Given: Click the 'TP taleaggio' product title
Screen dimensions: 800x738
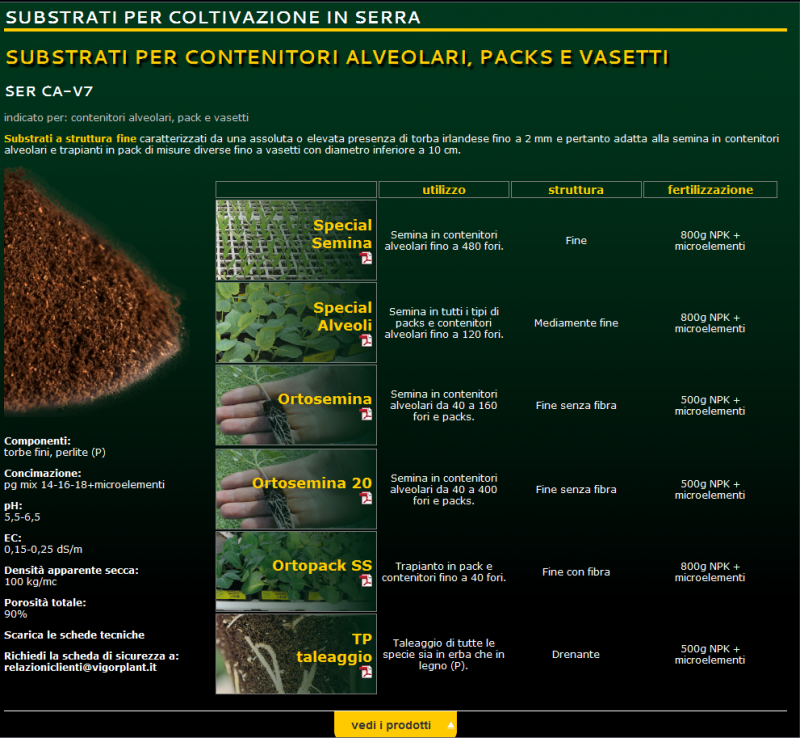Looking at the screenshot, I should click(334, 648).
